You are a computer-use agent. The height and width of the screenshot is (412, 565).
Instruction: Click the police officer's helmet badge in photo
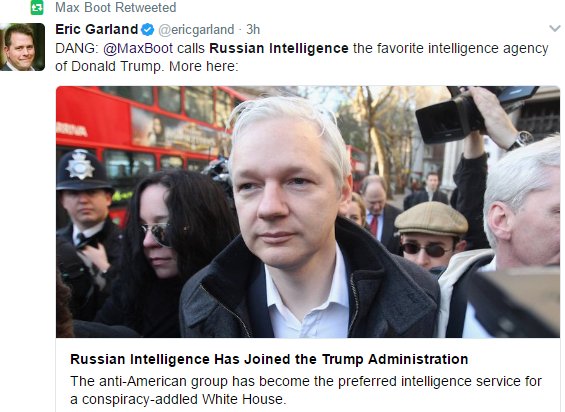coord(80,165)
